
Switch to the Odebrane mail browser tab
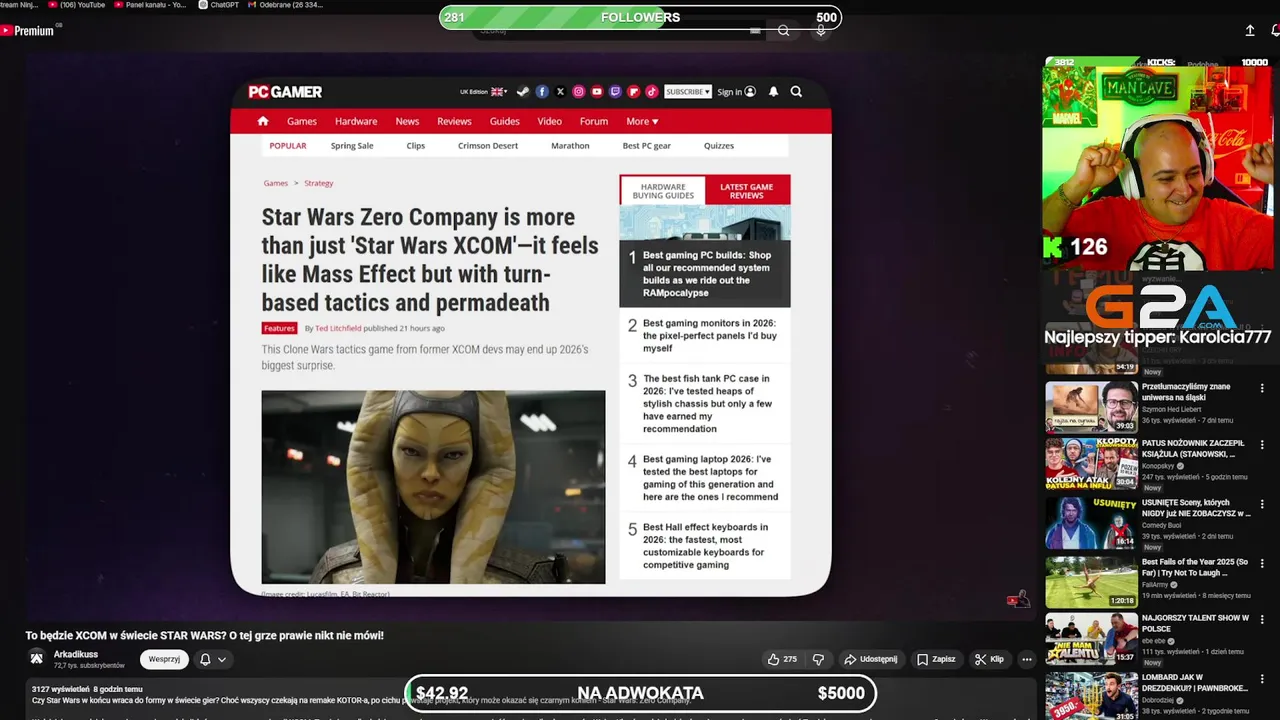285,5
